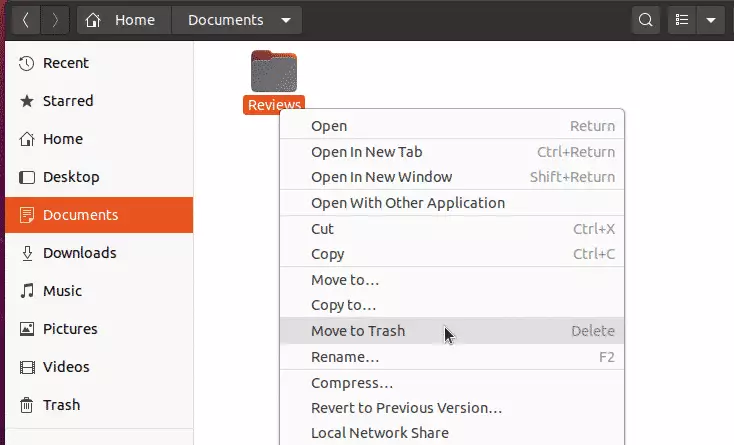Click the Home house icon in path bar
This screenshot has width=734, height=445.
coord(93,20)
